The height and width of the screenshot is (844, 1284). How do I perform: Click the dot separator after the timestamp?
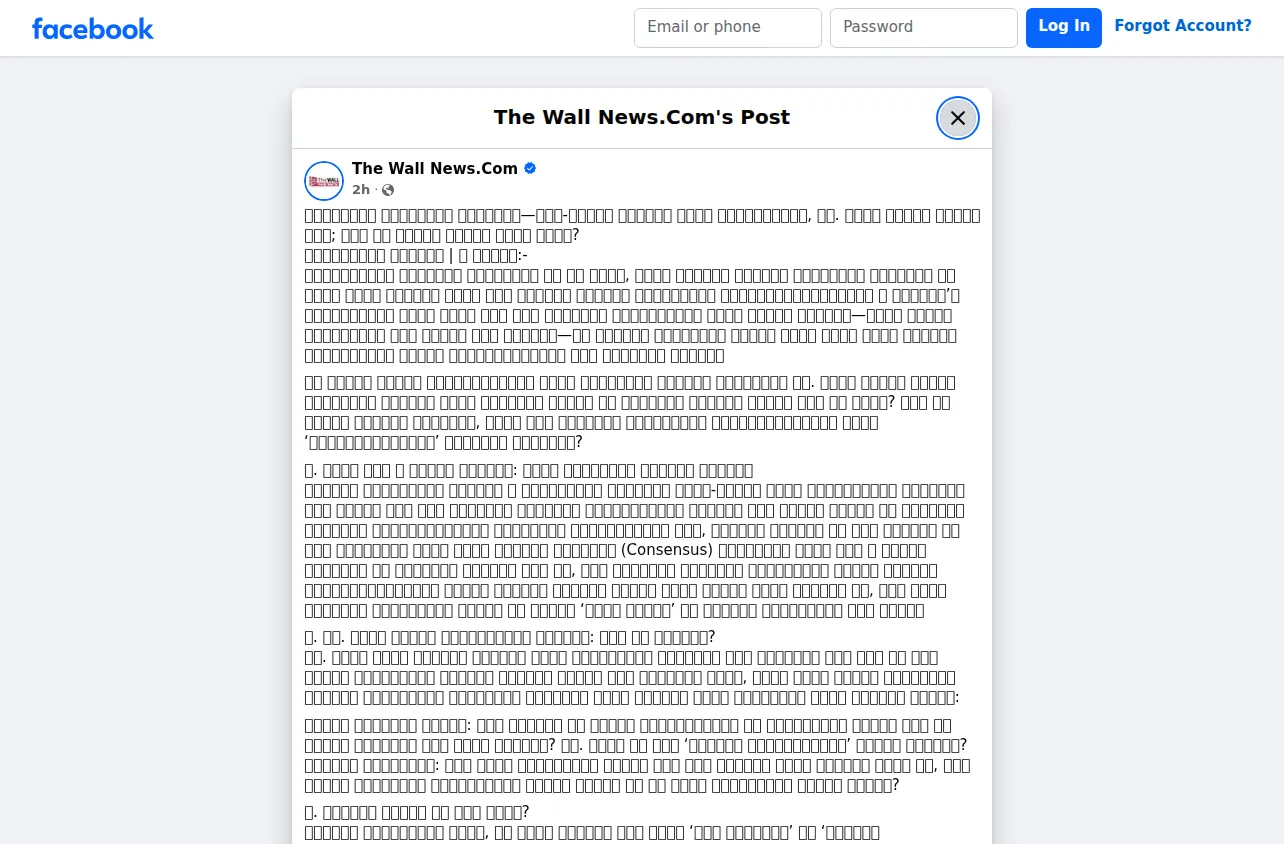(376, 190)
